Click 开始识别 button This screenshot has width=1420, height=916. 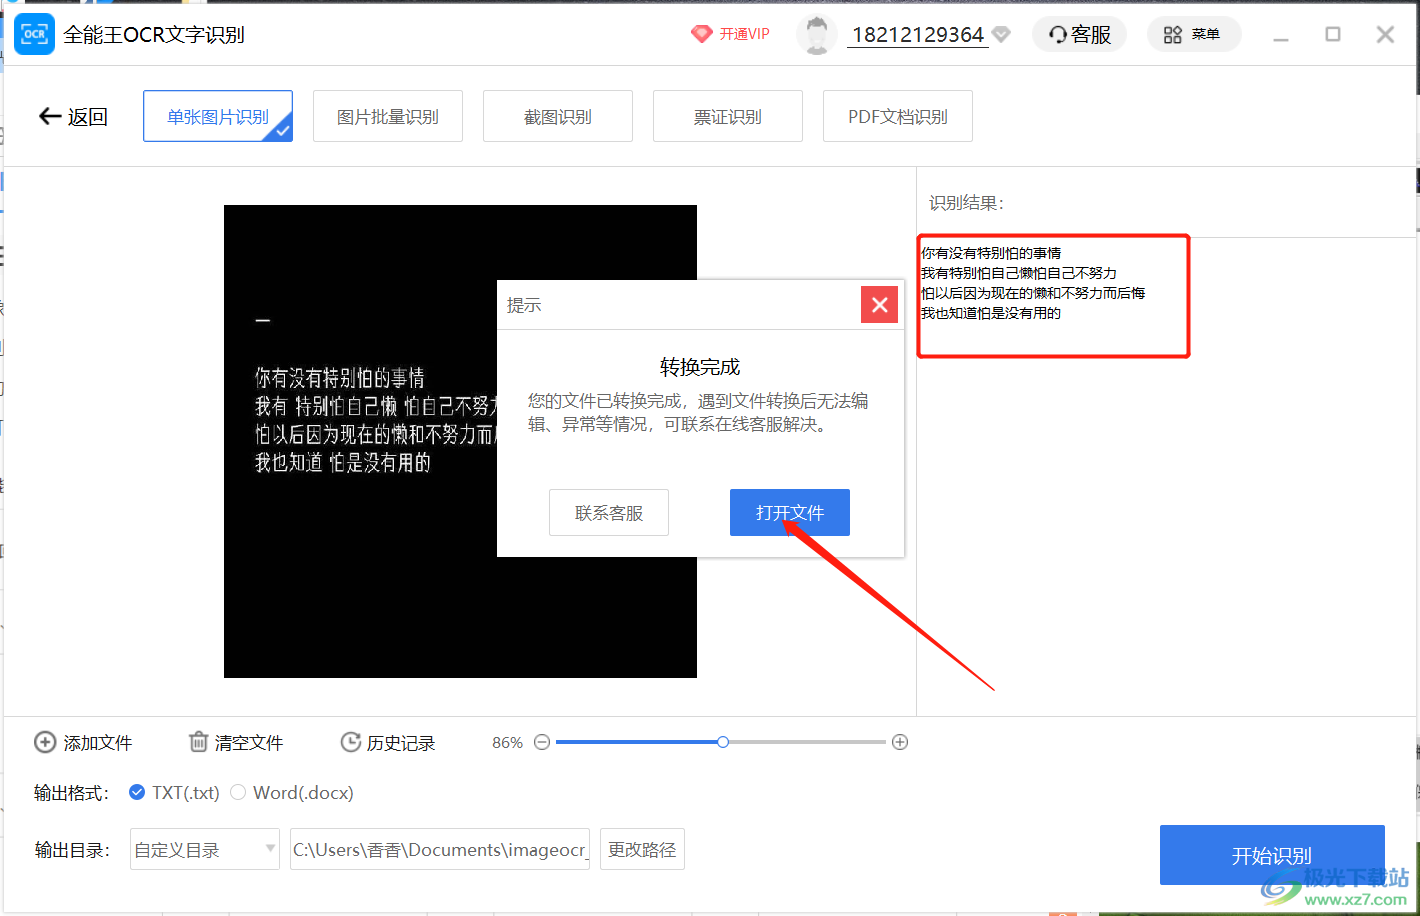[1272, 855]
